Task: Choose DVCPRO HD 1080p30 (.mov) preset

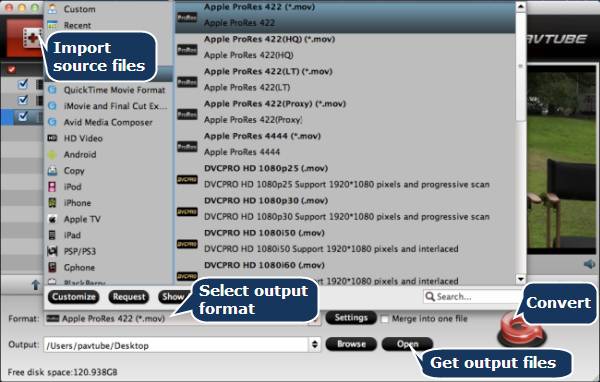Action: [345, 209]
